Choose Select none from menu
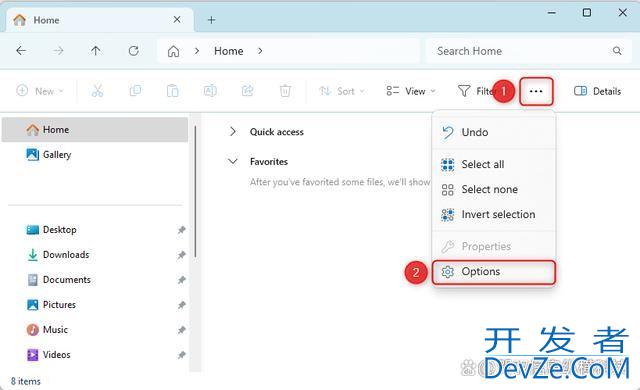Viewport: 640px width, 390px height. coord(494,189)
